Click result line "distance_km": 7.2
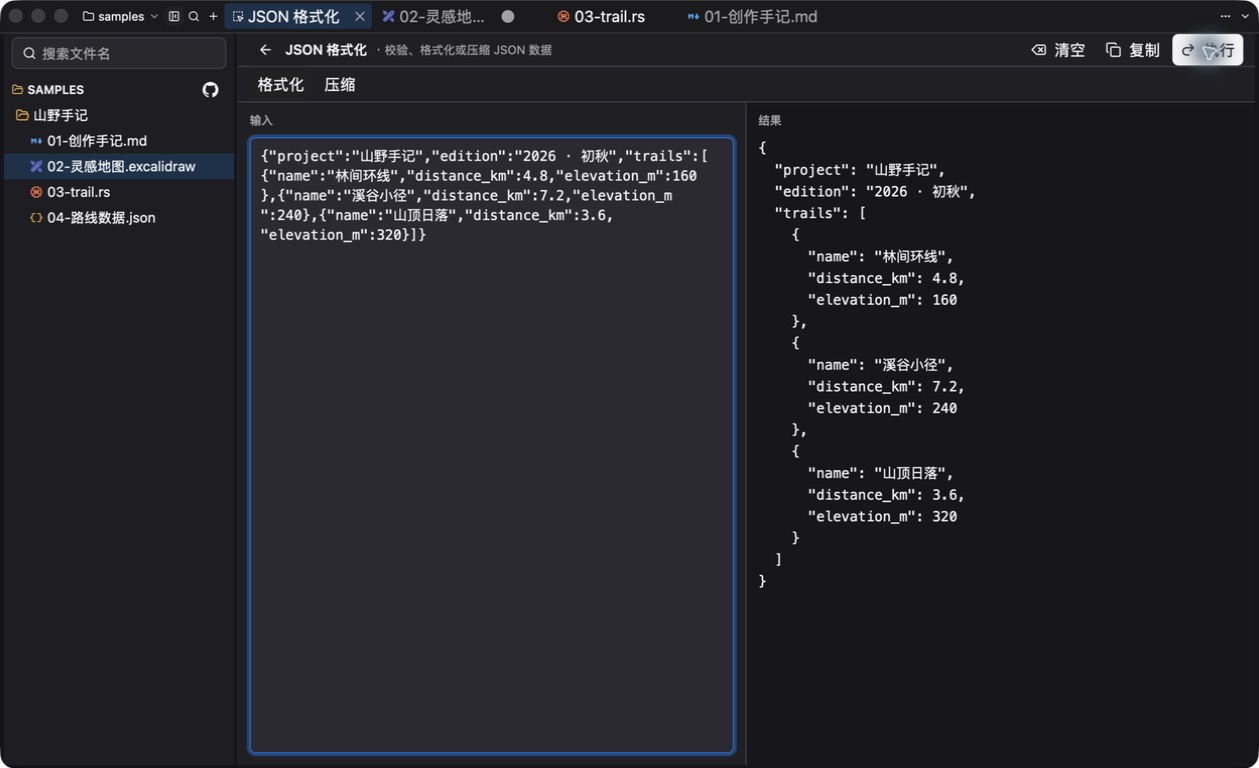 coord(887,387)
